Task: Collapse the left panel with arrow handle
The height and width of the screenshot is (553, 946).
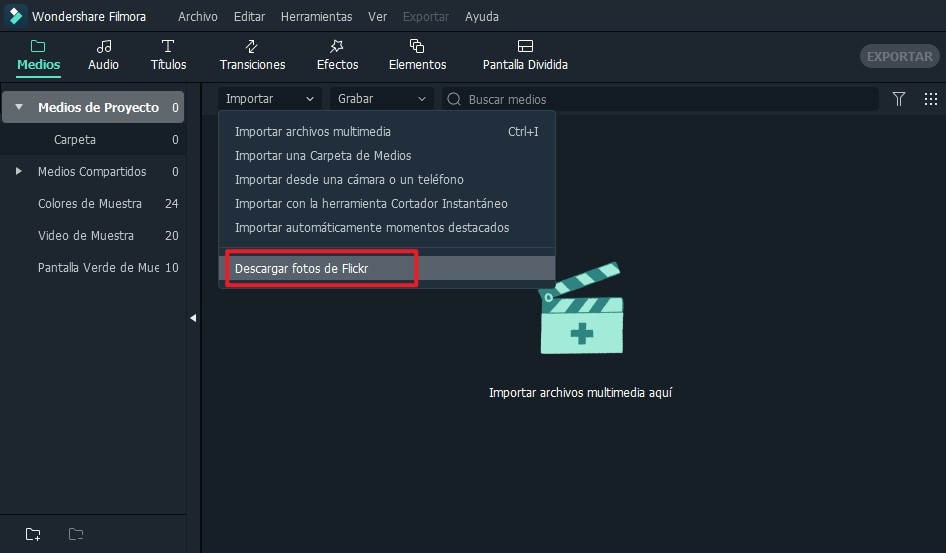Action: click(x=193, y=318)
